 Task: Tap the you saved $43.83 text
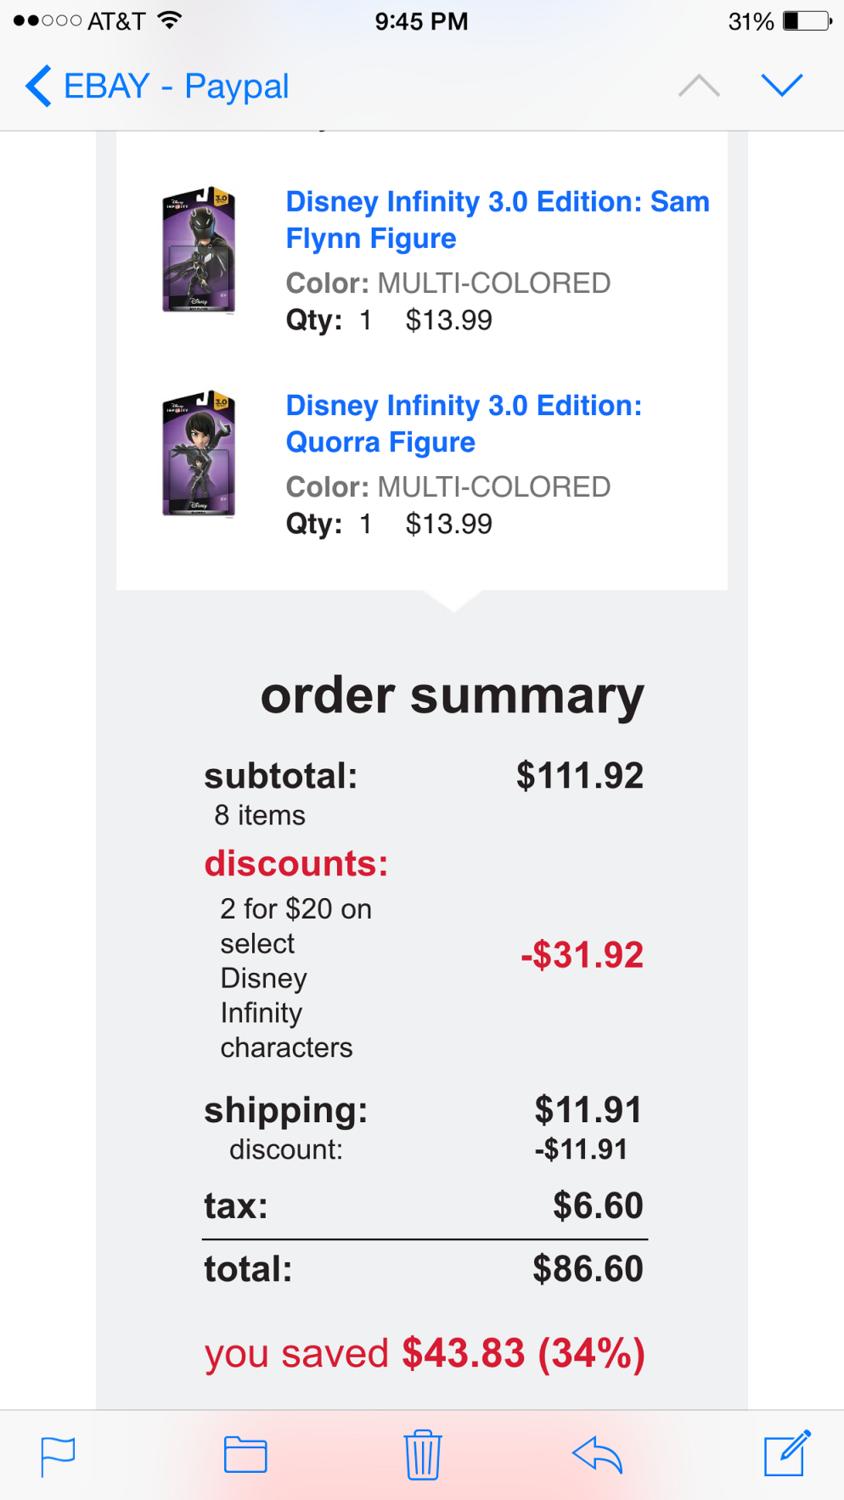pos(424,1353)
